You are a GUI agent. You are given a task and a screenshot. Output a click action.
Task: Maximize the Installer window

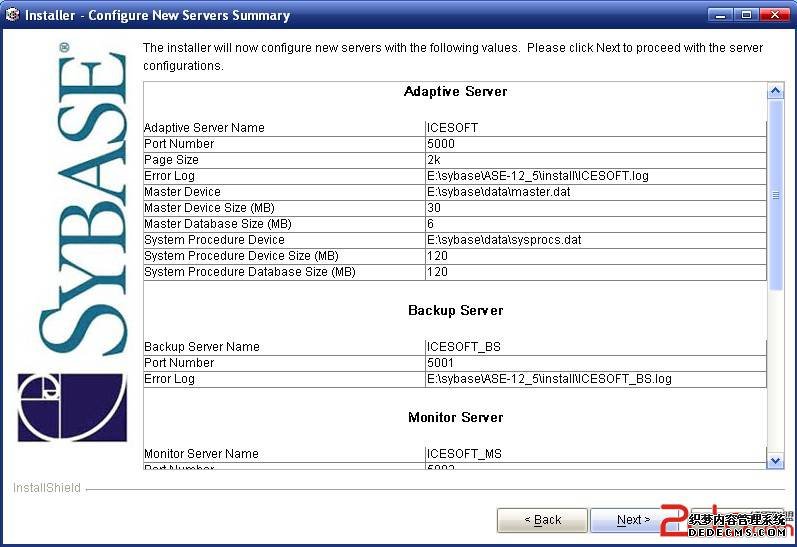(x=746, y=15)
